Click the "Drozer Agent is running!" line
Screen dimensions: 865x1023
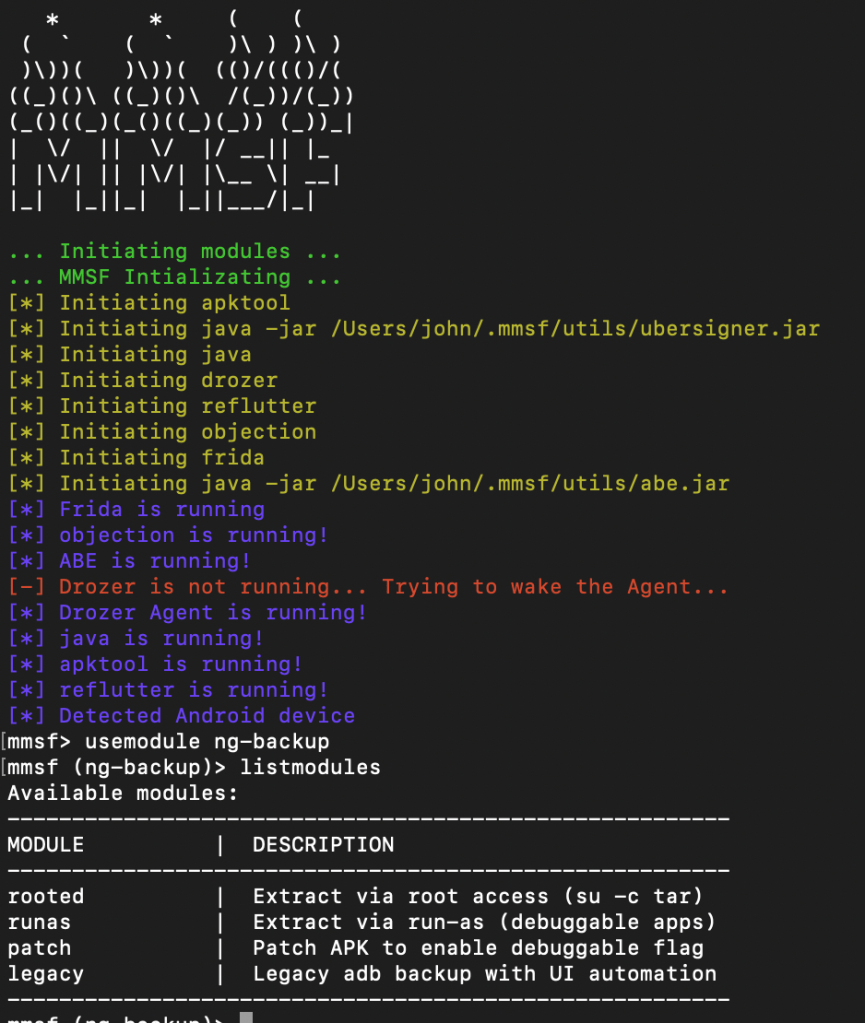click(x=212, y=613)
